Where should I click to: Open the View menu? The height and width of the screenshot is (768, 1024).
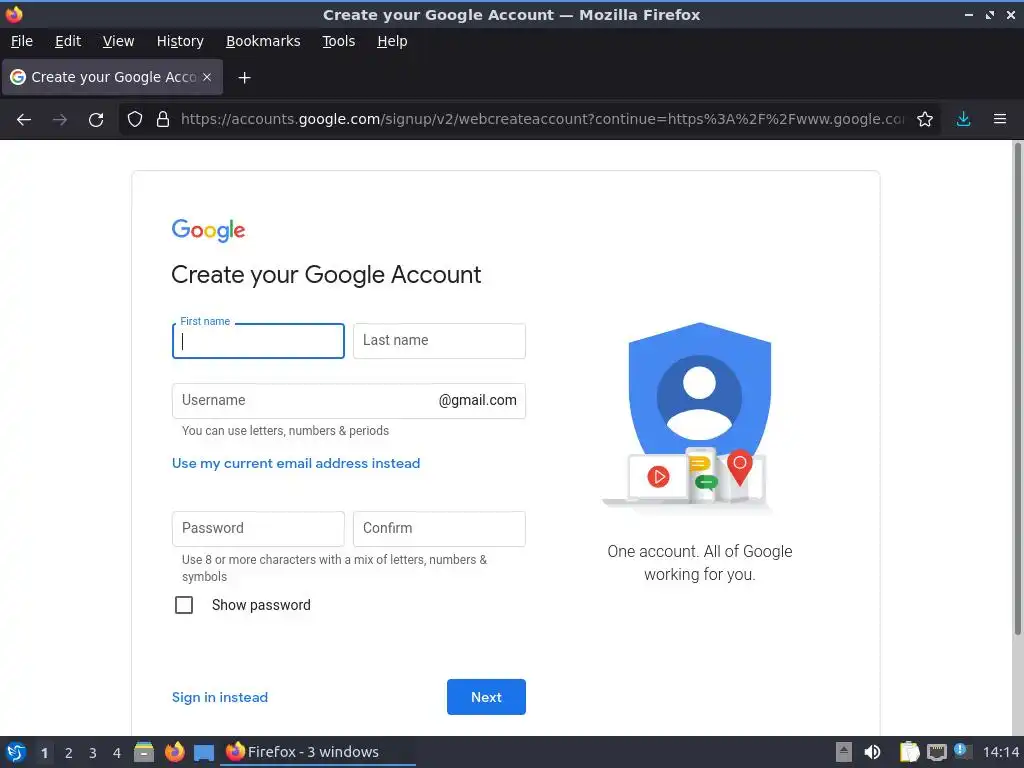(118, 41)
